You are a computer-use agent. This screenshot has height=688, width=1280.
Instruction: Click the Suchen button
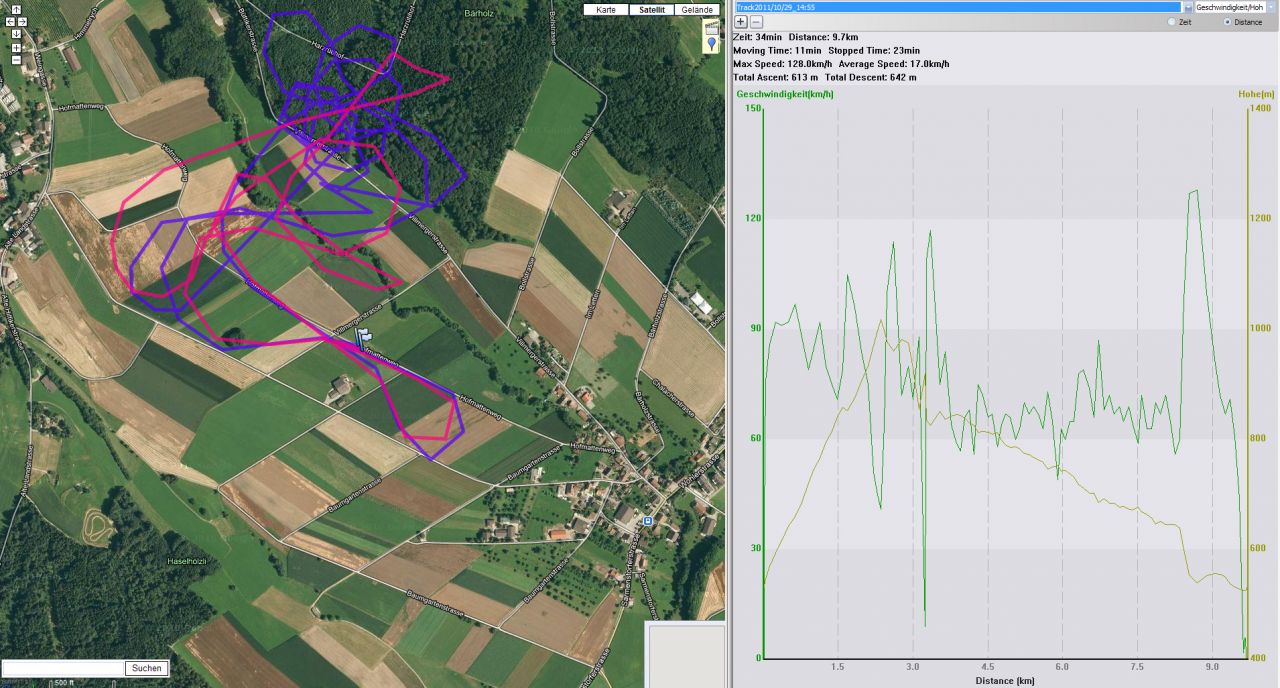click(x=146, y=668)
